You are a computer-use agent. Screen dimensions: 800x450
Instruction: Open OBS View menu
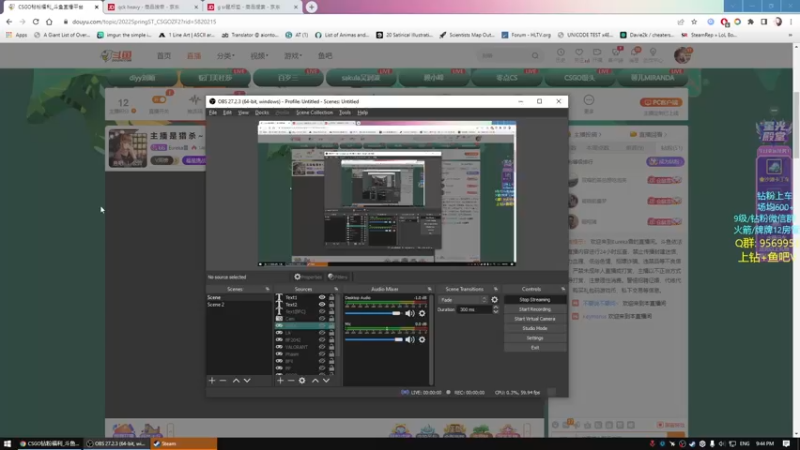(x=243, y=112)
